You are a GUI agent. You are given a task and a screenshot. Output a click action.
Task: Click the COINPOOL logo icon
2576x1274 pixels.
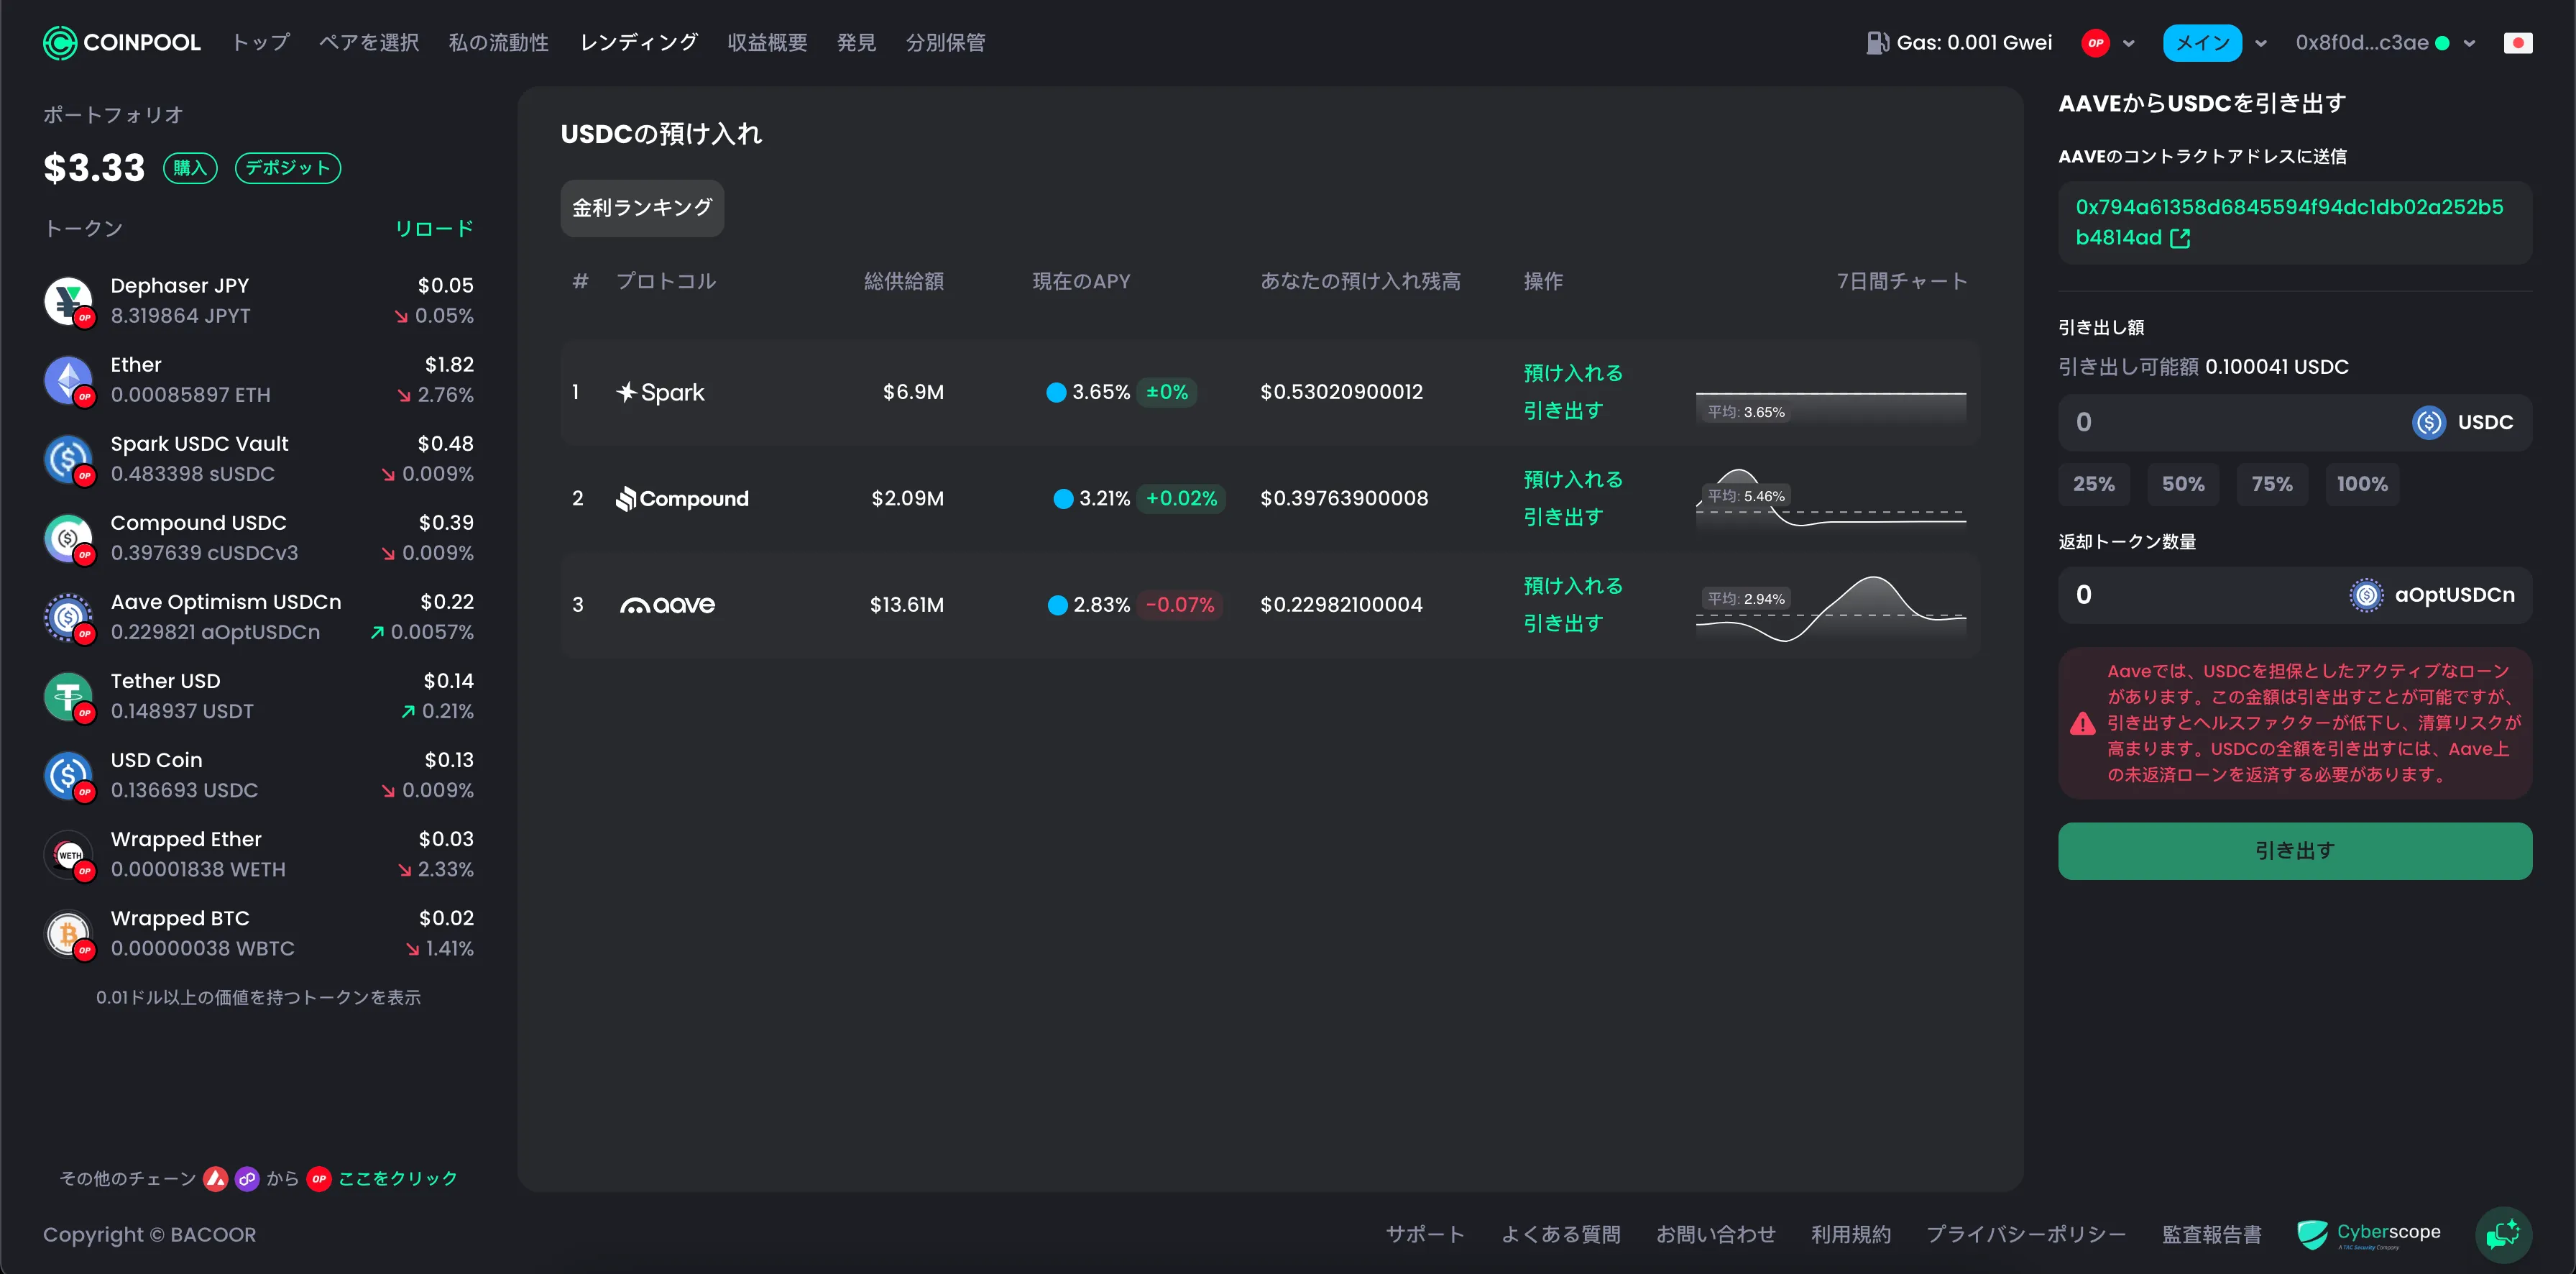pos(60,43)
